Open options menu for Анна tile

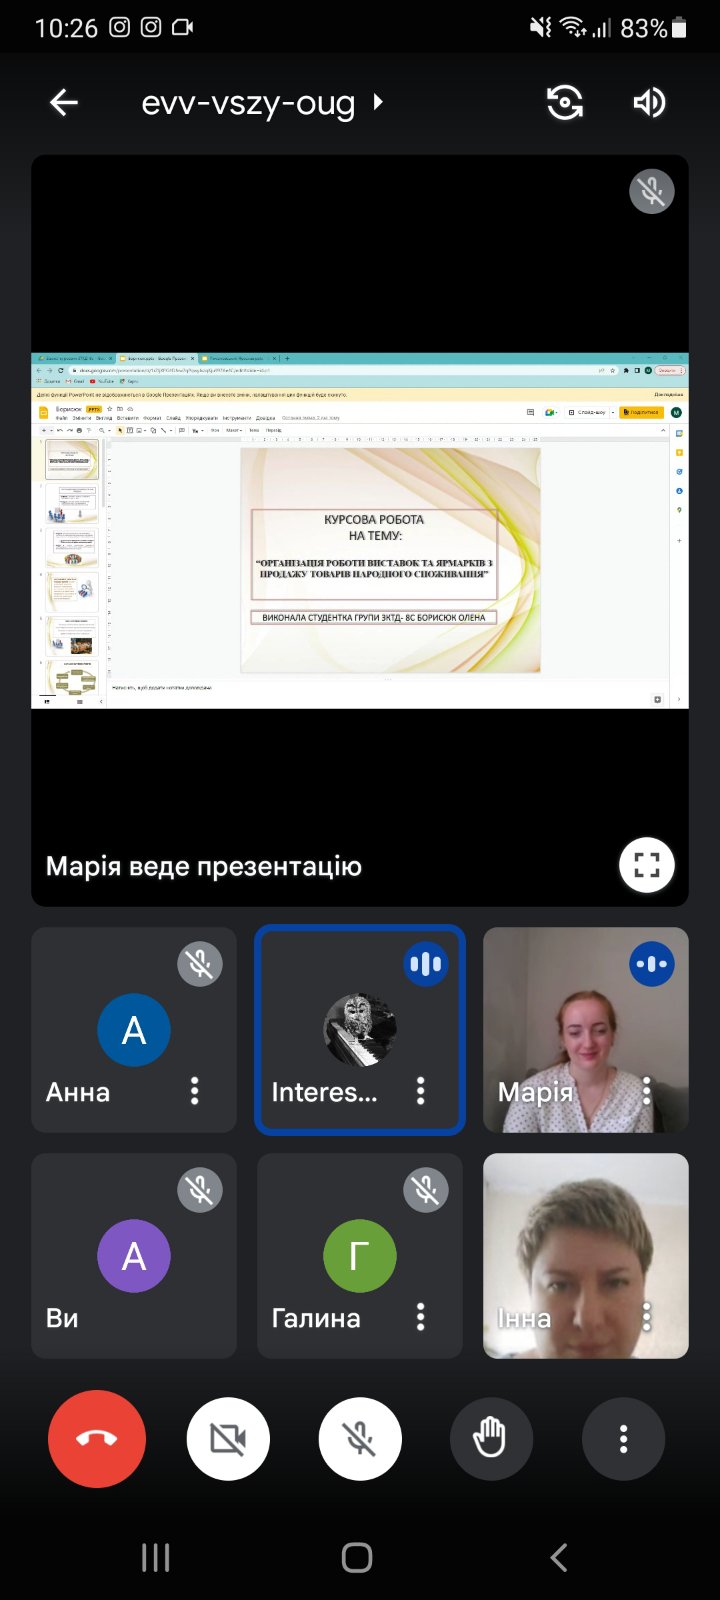click(x=195, y=1091)
